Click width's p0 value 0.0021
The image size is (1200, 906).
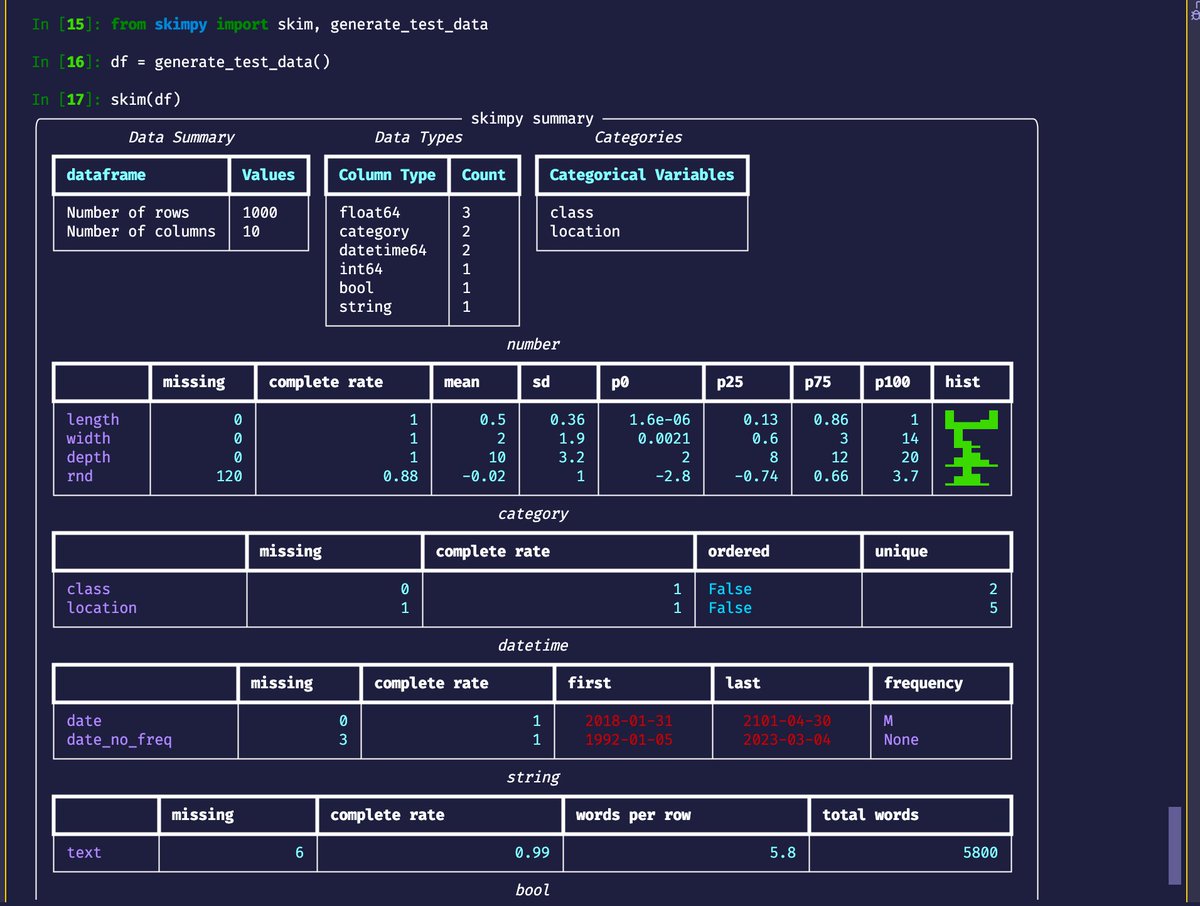[664, 438]
